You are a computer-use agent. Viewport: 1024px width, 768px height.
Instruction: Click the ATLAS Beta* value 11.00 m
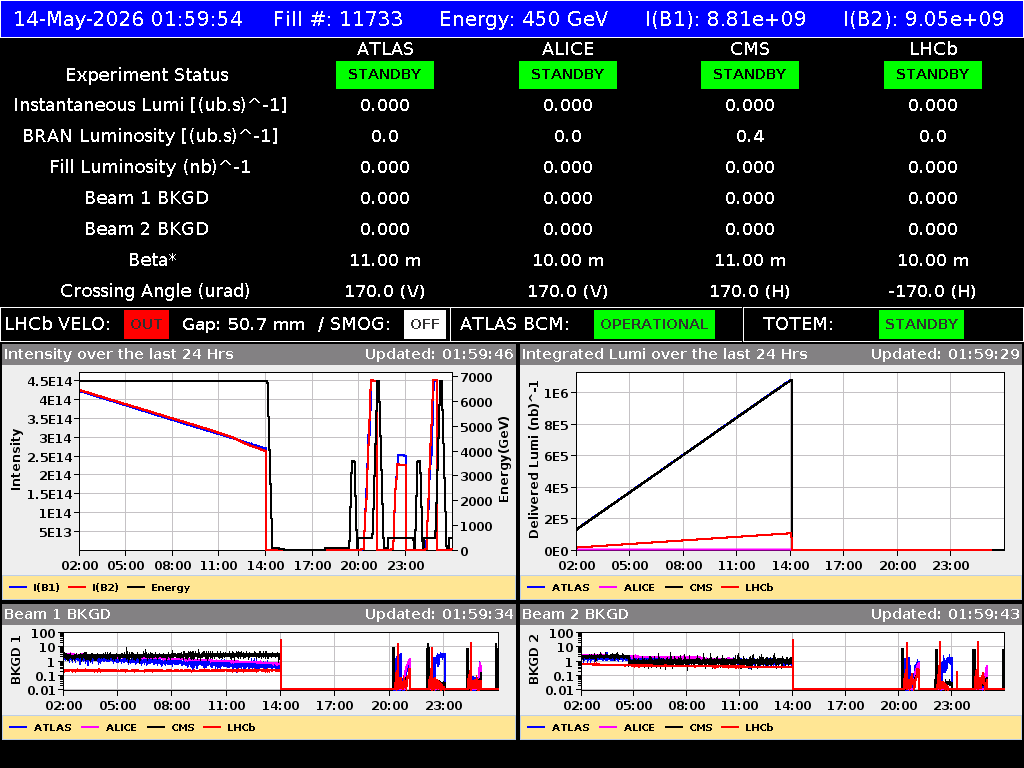pyautogui.click(x=385, y=260)
